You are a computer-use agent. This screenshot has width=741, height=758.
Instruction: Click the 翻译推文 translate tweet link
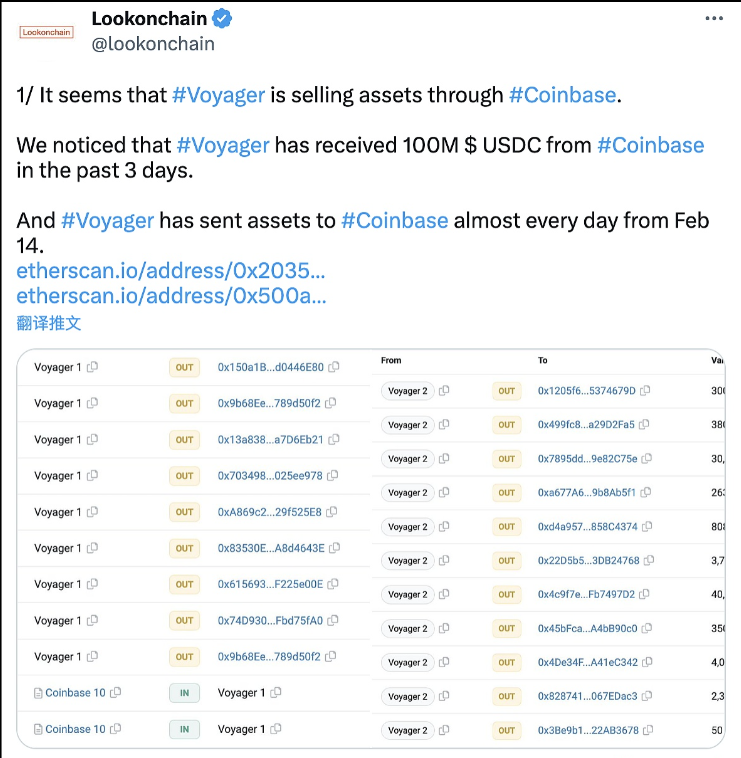49,323
